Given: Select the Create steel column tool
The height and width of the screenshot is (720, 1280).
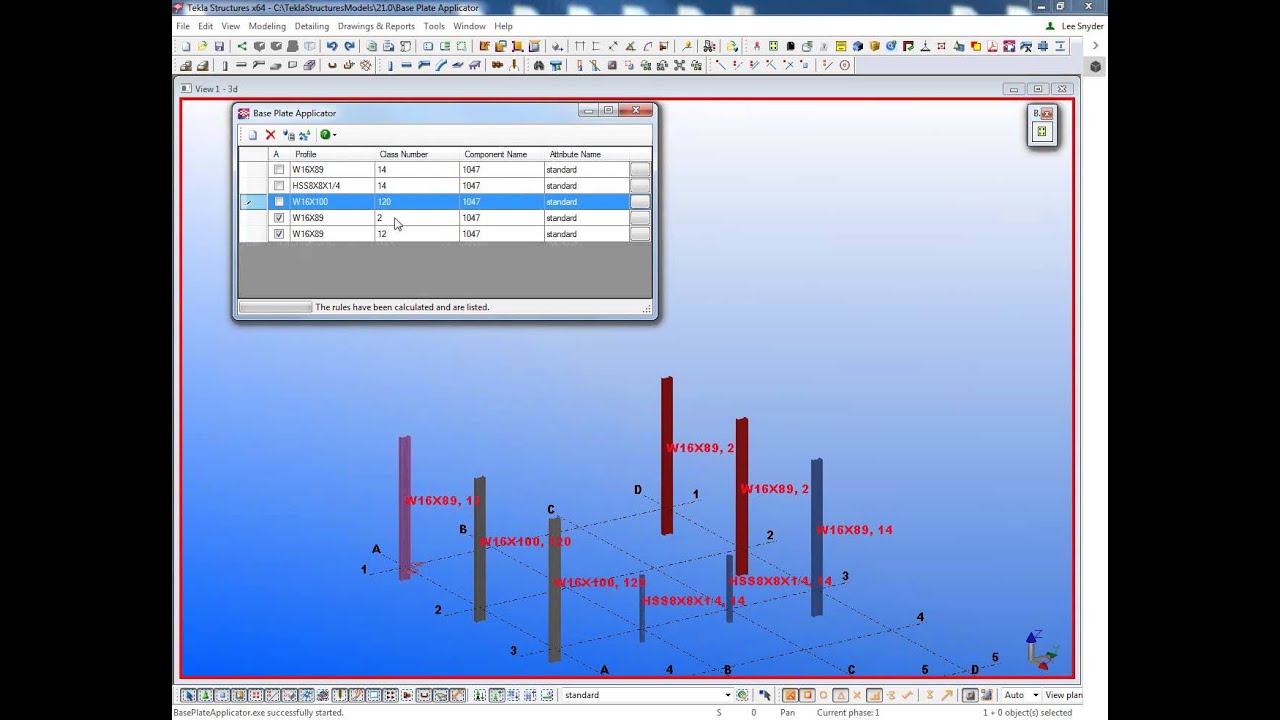Looking at the screenshot, I should 391,65.
